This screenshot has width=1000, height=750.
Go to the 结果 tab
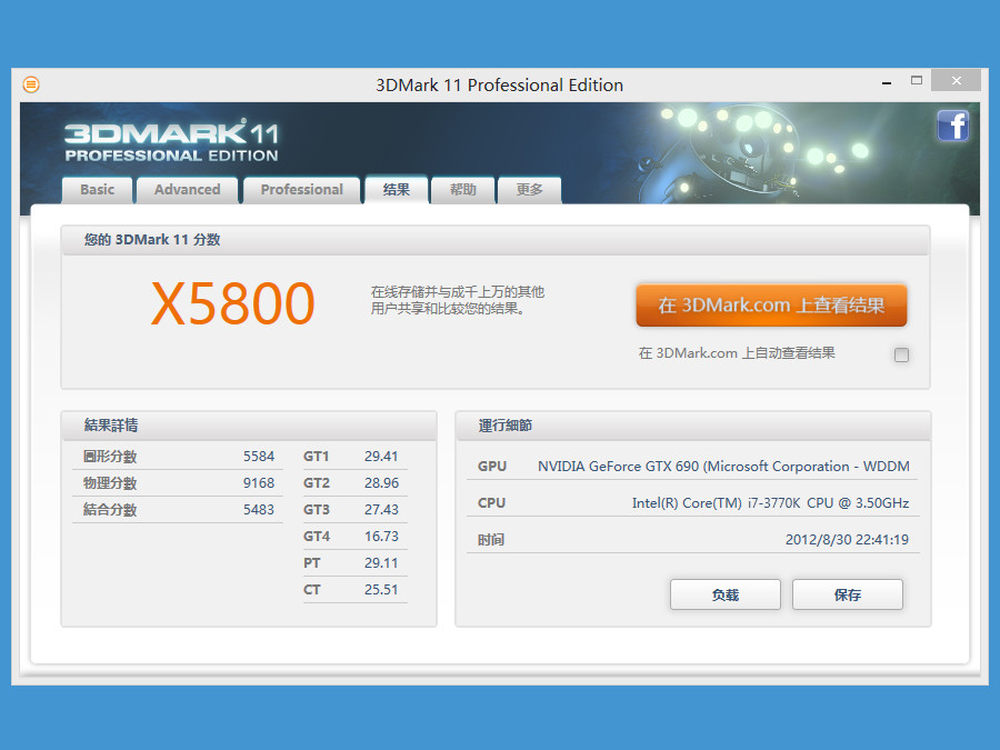click(x=396, y=189)
